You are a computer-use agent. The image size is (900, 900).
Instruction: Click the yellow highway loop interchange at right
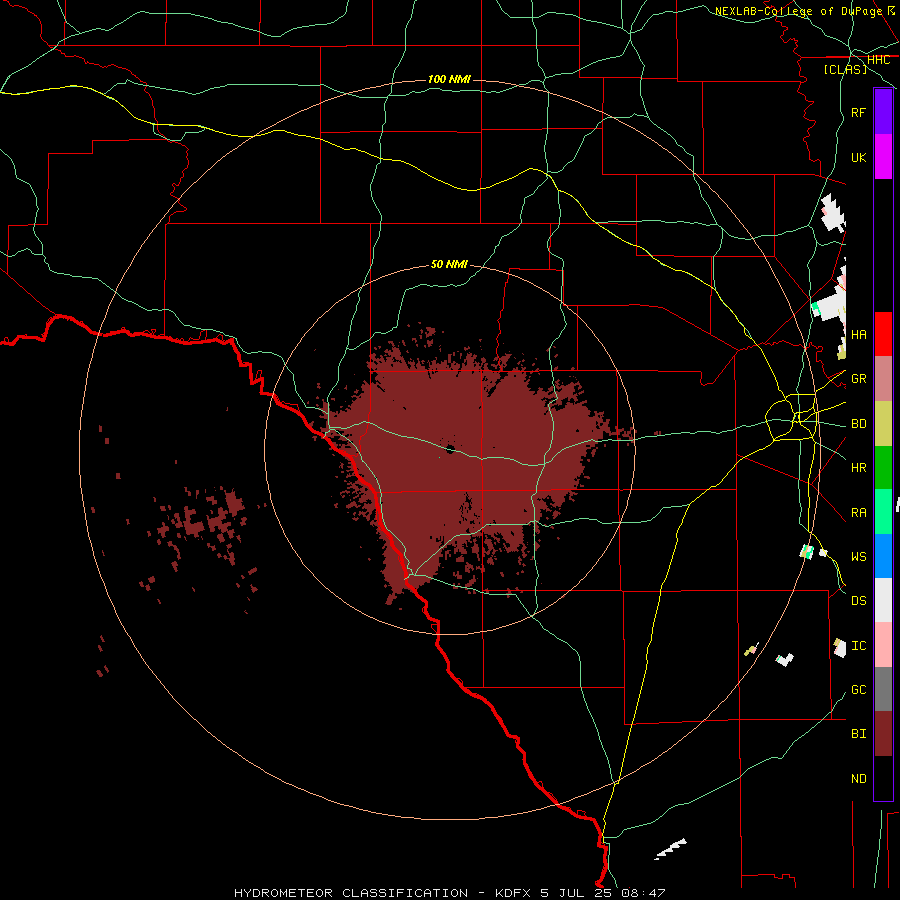[x=792, y=416]
